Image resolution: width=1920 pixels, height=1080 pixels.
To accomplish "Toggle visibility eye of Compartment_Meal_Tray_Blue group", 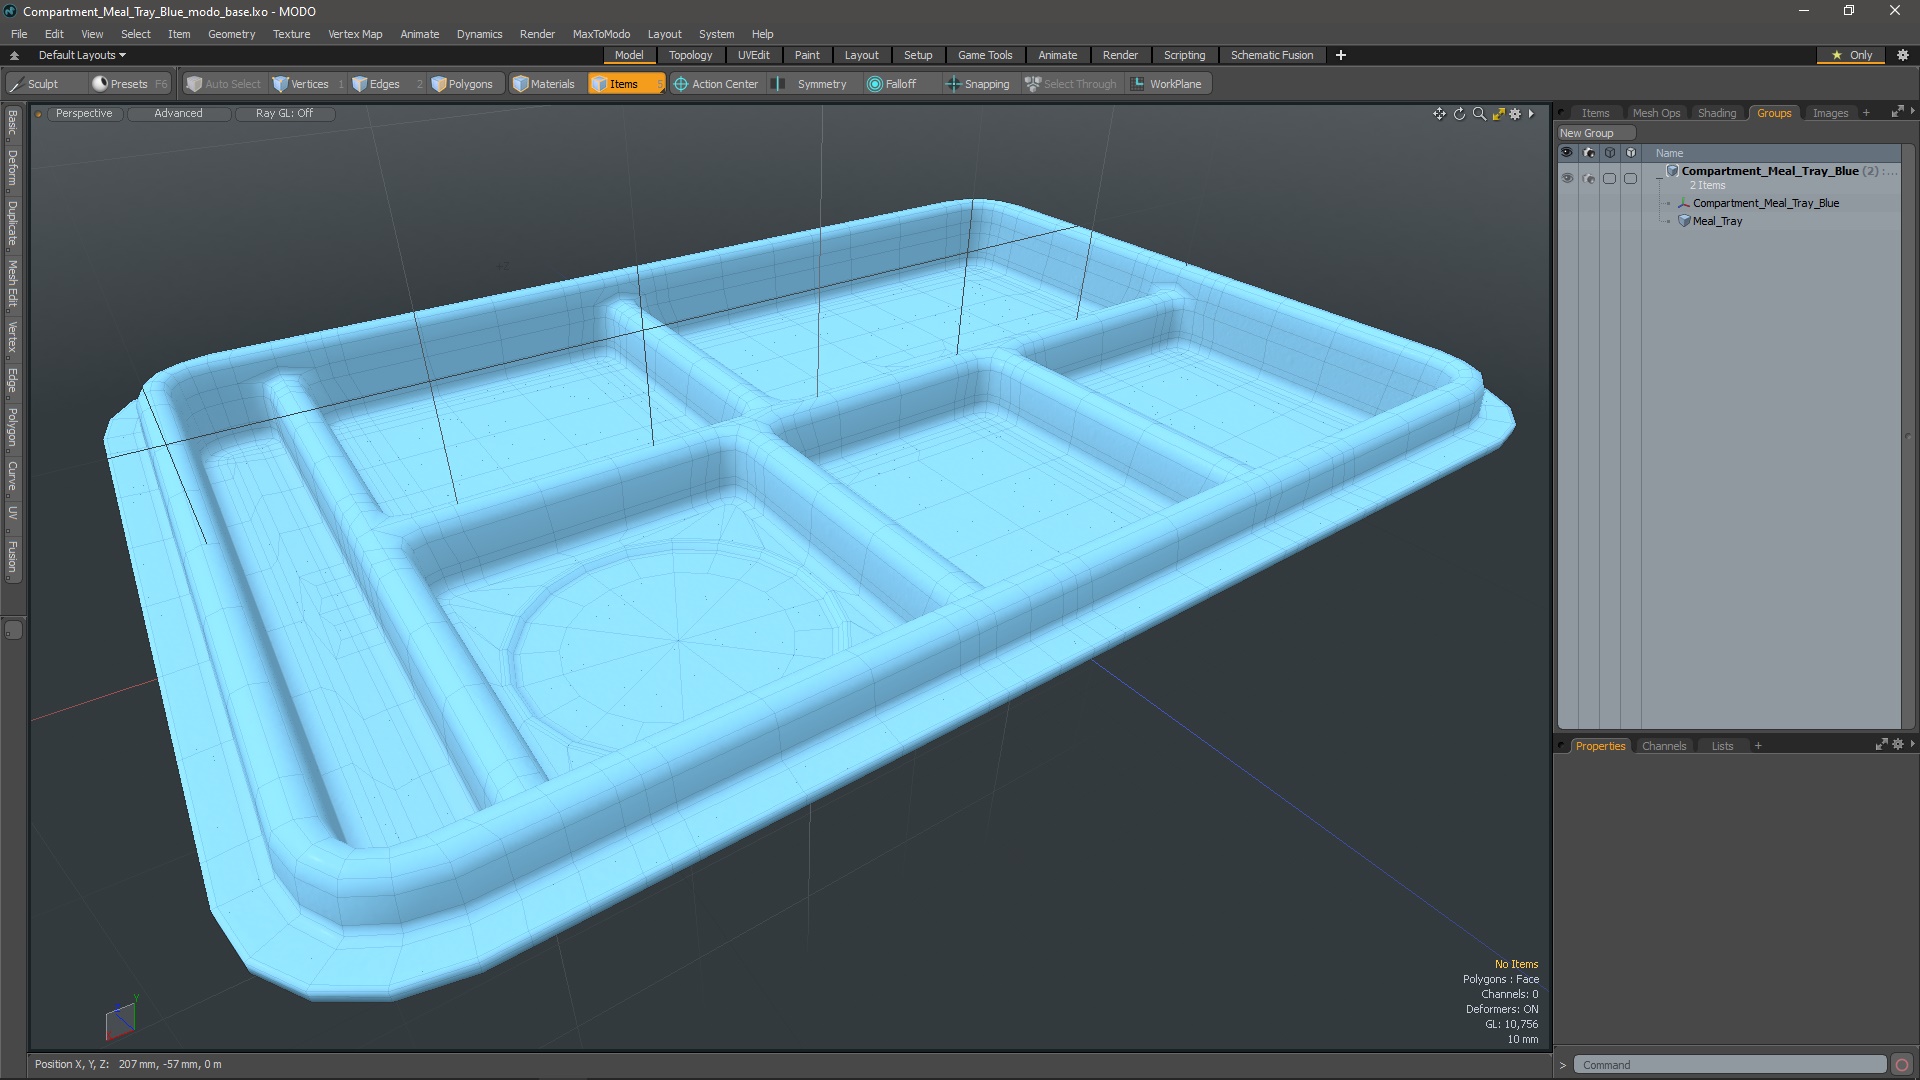I will pos(1566,178).
